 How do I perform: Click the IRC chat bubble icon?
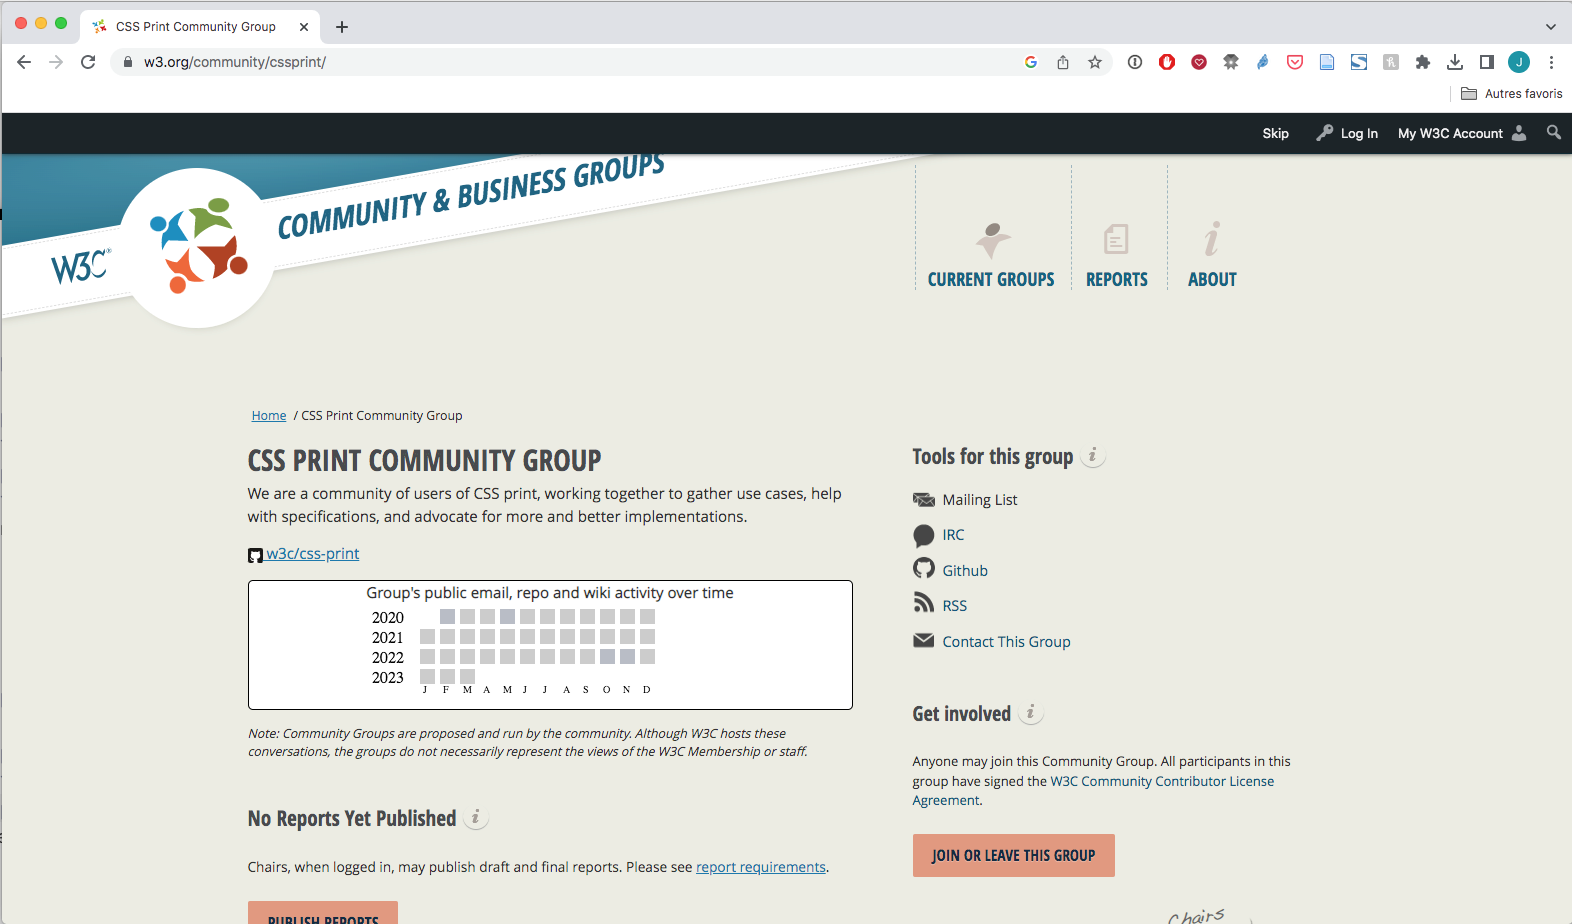point(923,535)
